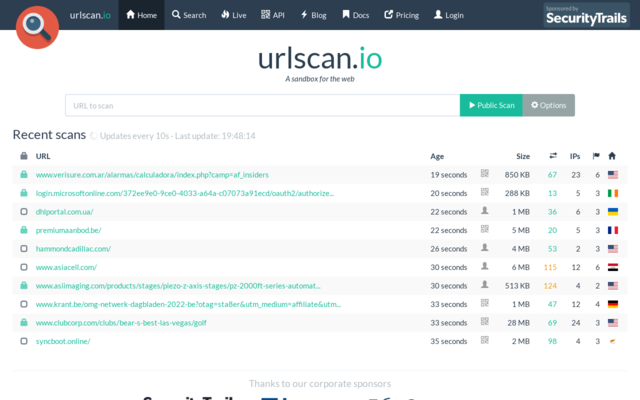Open the Blog nav item

[313, 15]
